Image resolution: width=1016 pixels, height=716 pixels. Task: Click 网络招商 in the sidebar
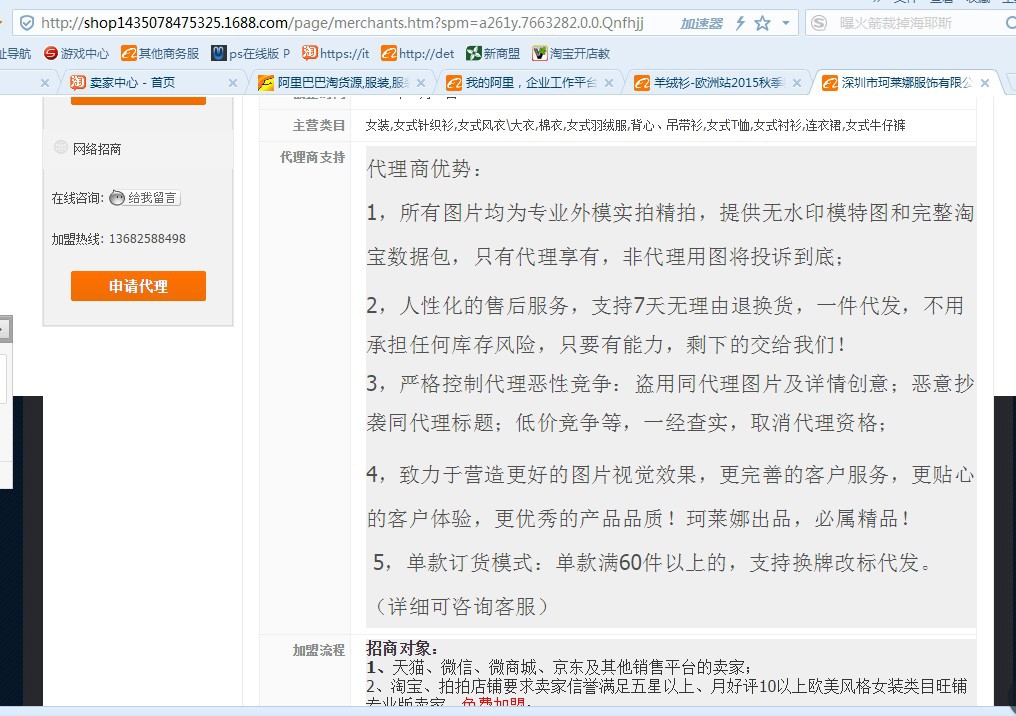97,149
